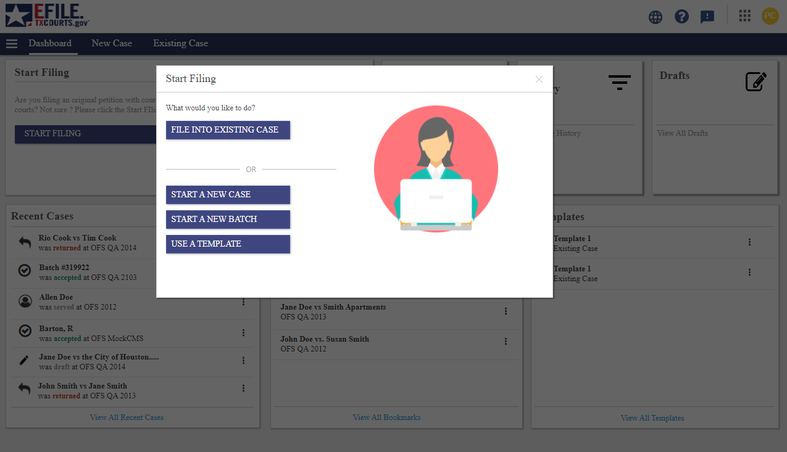Switch to the New Case tab
787x452 pixels.
(x=112, y=44)
